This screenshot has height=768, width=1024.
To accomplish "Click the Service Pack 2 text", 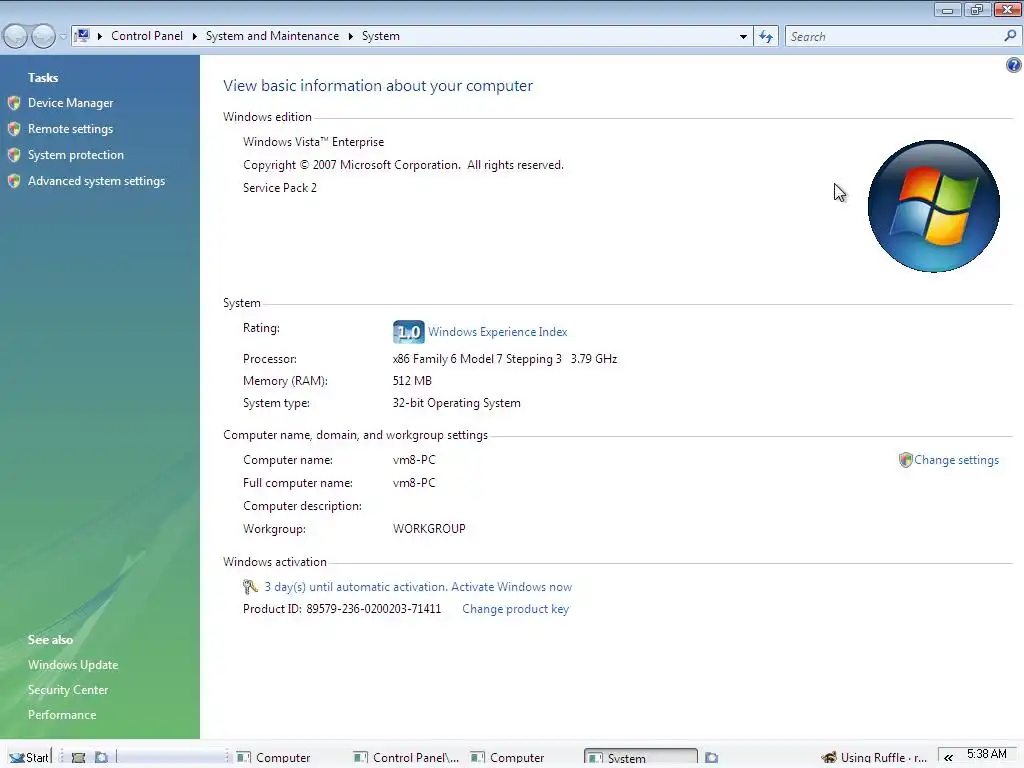I will [x=280, y=188].
